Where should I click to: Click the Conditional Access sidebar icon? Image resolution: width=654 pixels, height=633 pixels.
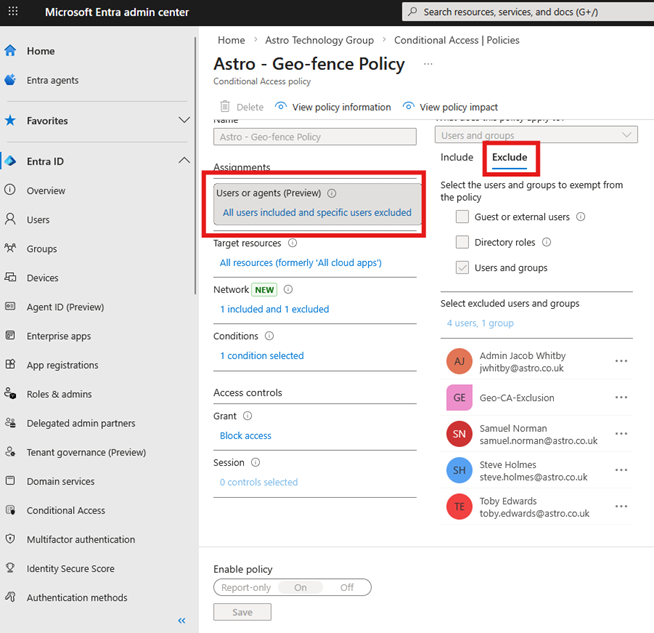[x=10, y=510]
